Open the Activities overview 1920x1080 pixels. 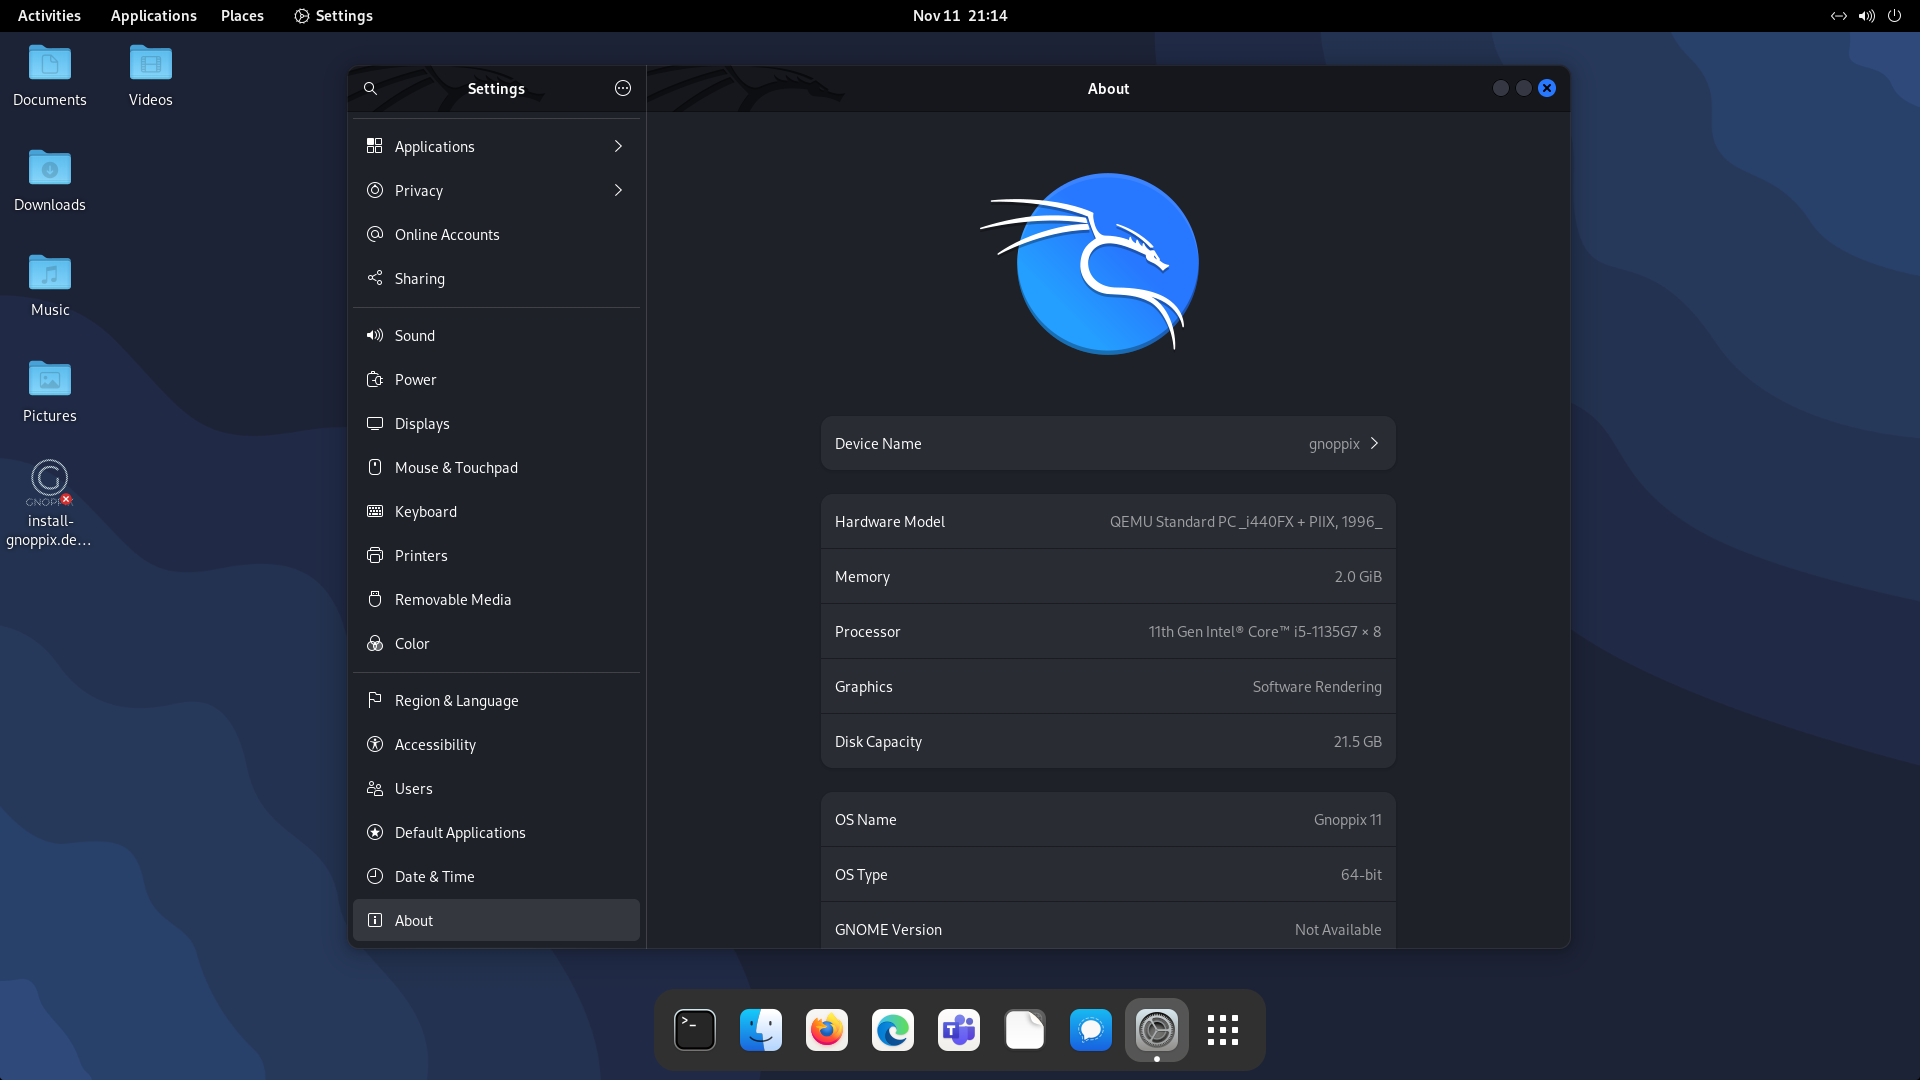(x=49, y=16)
